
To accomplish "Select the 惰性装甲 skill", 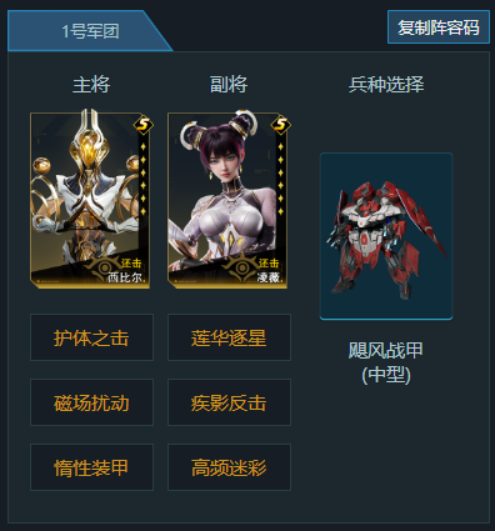I will pyautogui.click(x=92, y=467).
